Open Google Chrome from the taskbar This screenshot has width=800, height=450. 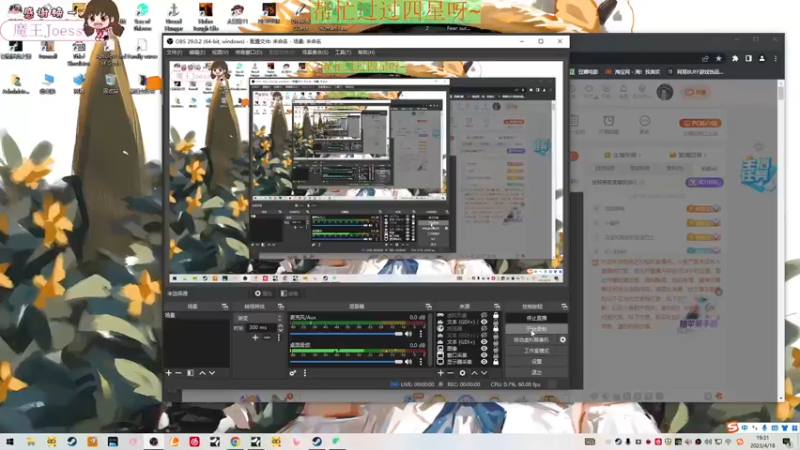pos(235,442)
